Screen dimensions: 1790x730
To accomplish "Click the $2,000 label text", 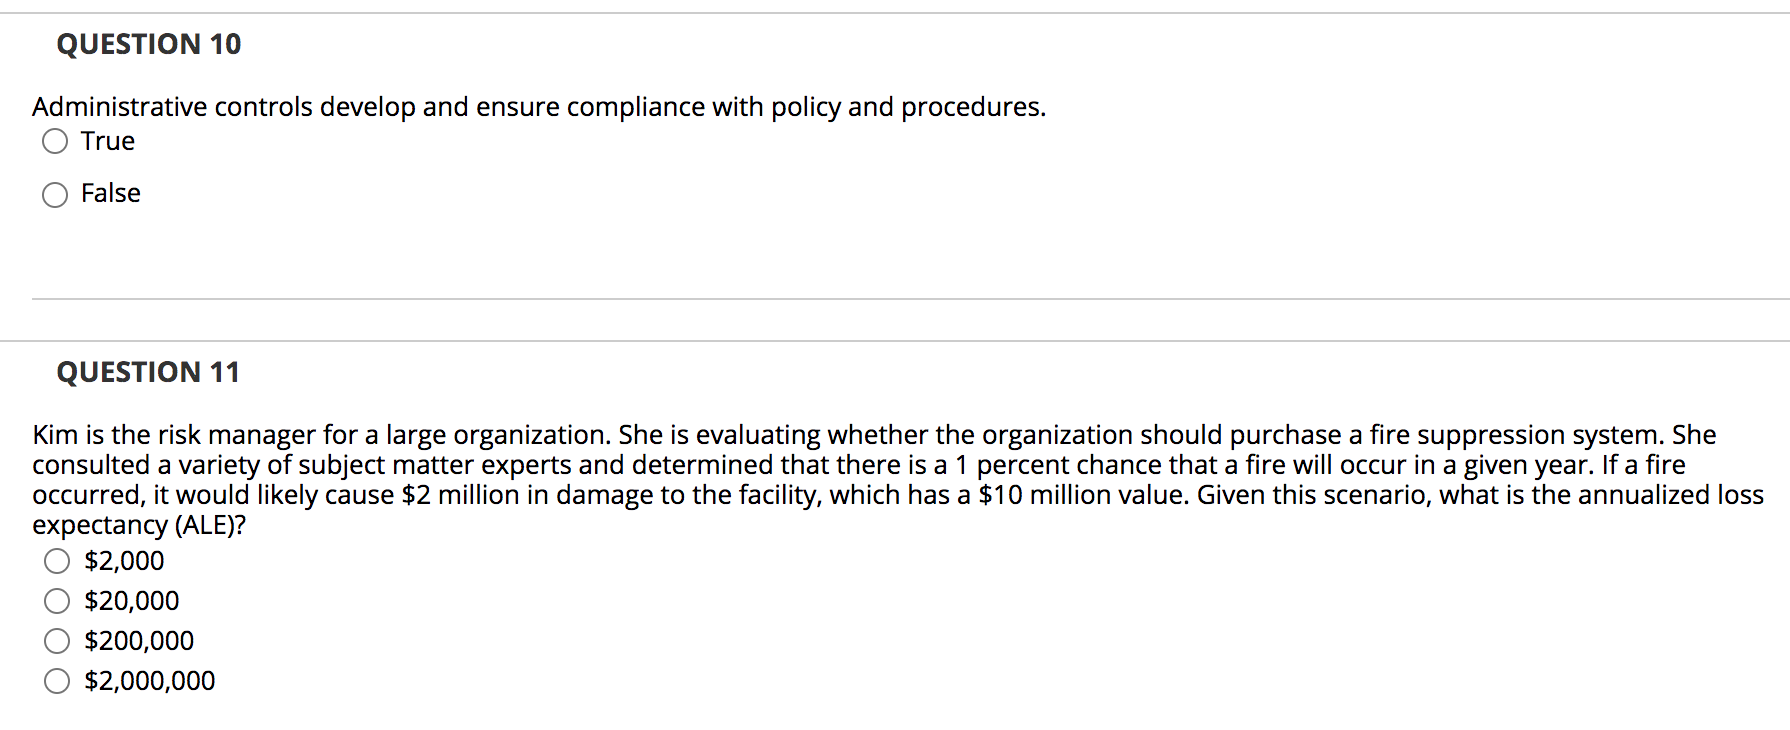I will click(123, 561).
